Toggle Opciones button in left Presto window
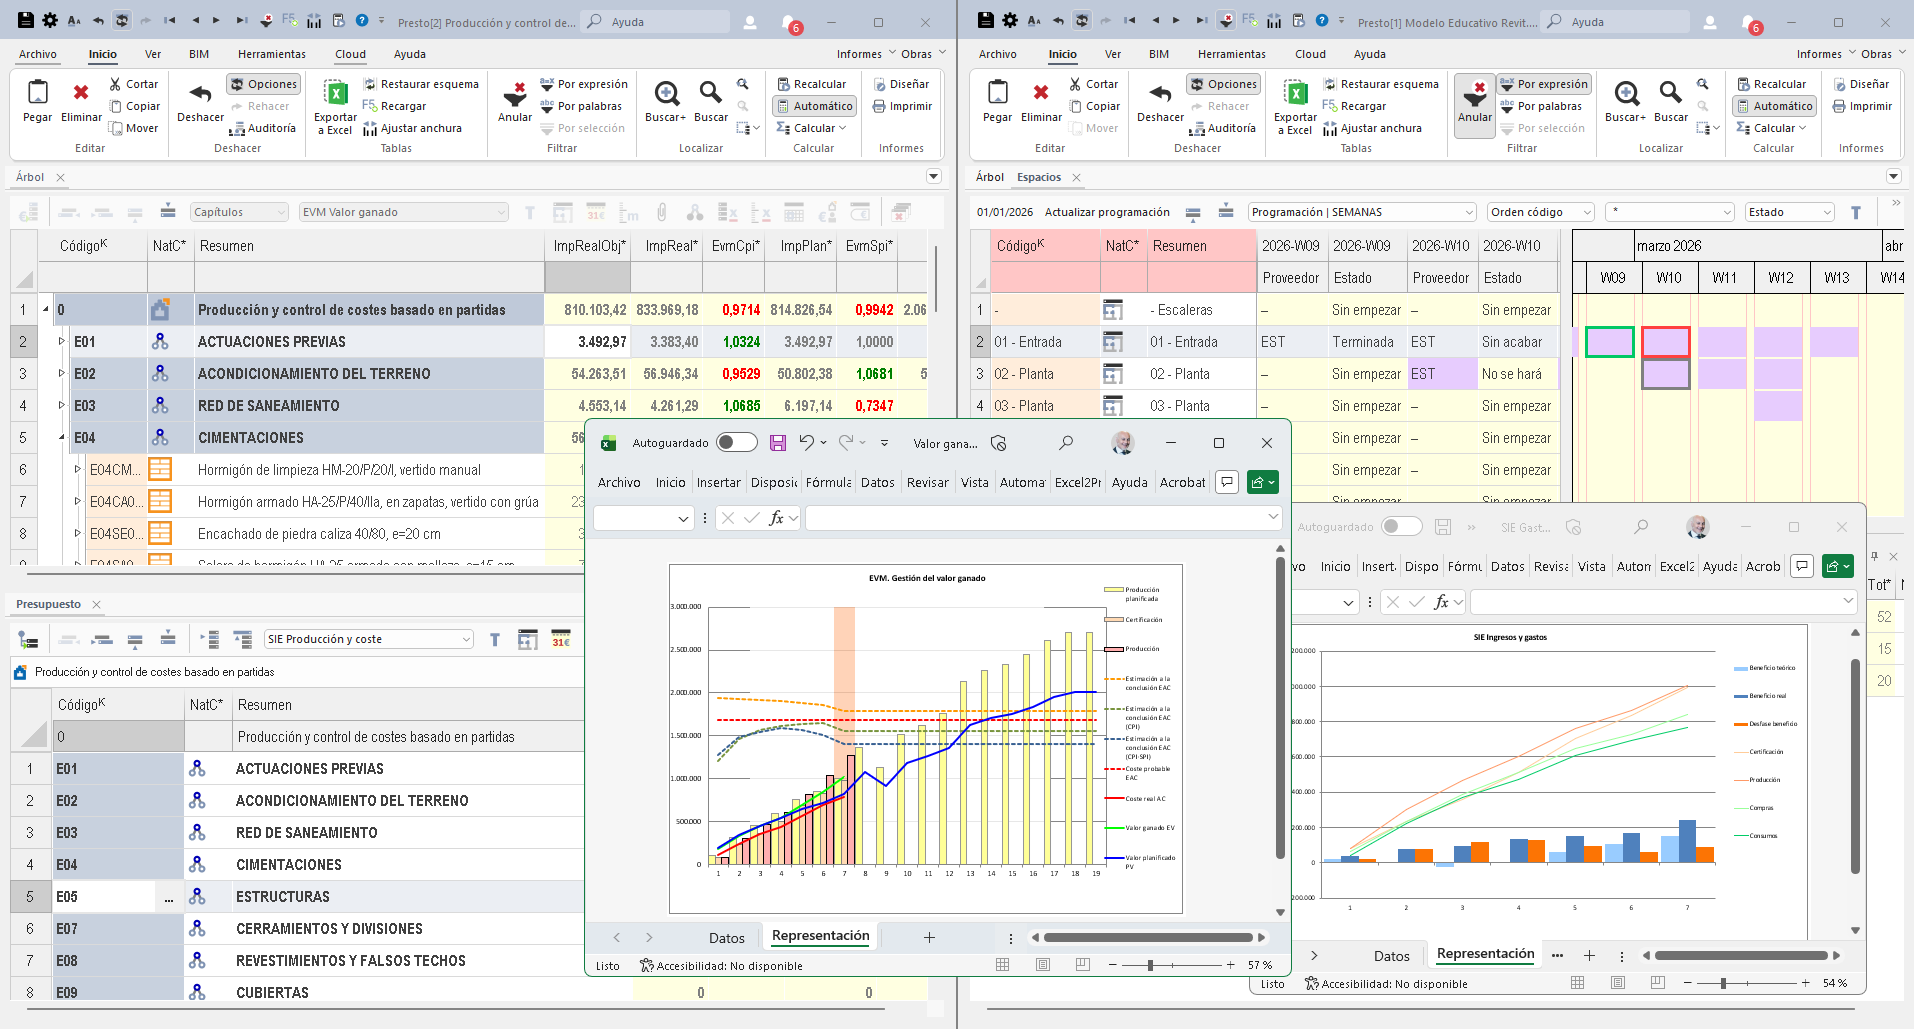The image size is (1914, 1029). click(263, 84)
